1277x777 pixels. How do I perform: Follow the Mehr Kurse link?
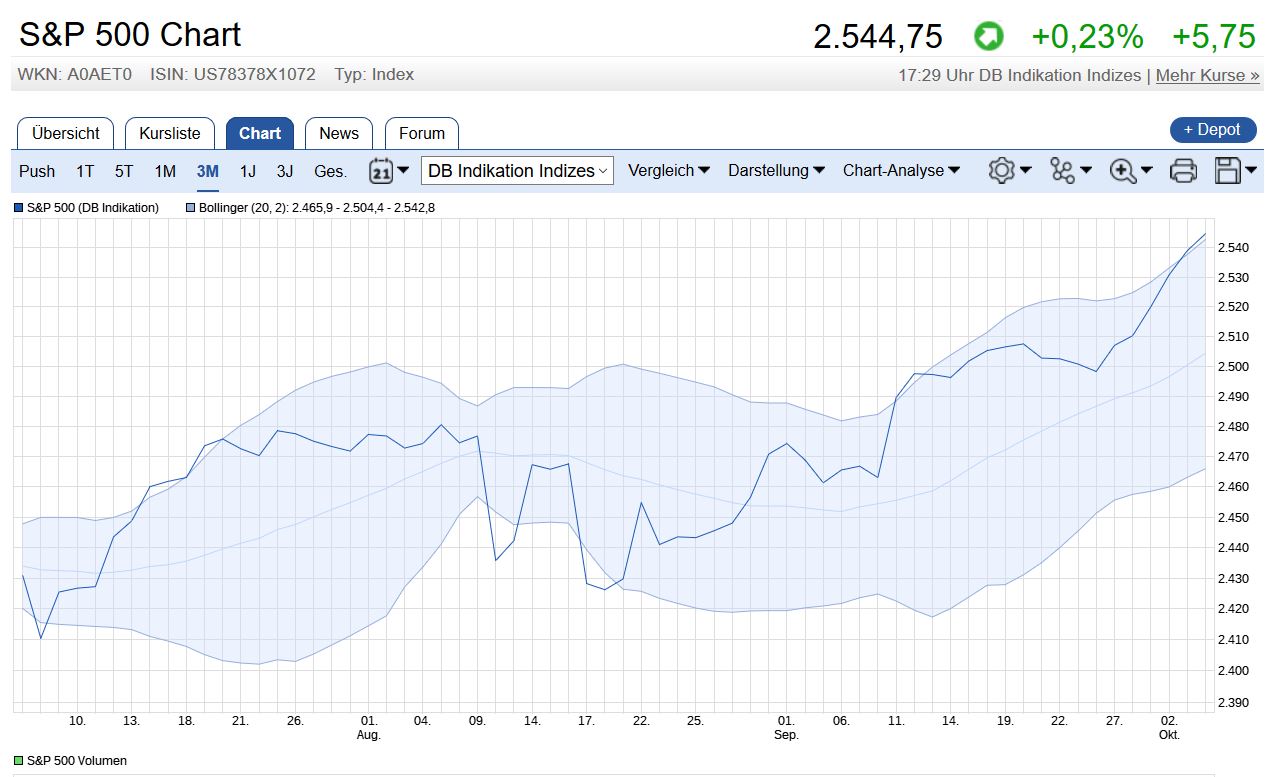pos(1207,75)
